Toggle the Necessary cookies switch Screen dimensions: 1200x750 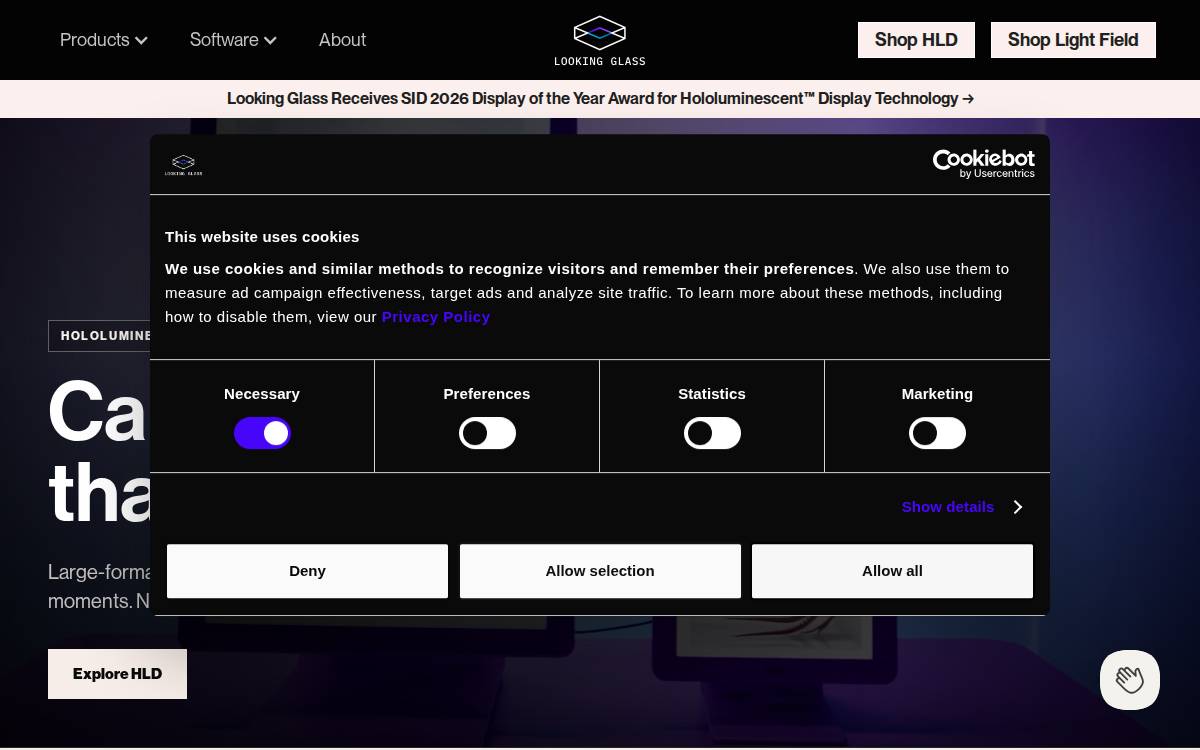pyautogui.click(x=262, y=433)
